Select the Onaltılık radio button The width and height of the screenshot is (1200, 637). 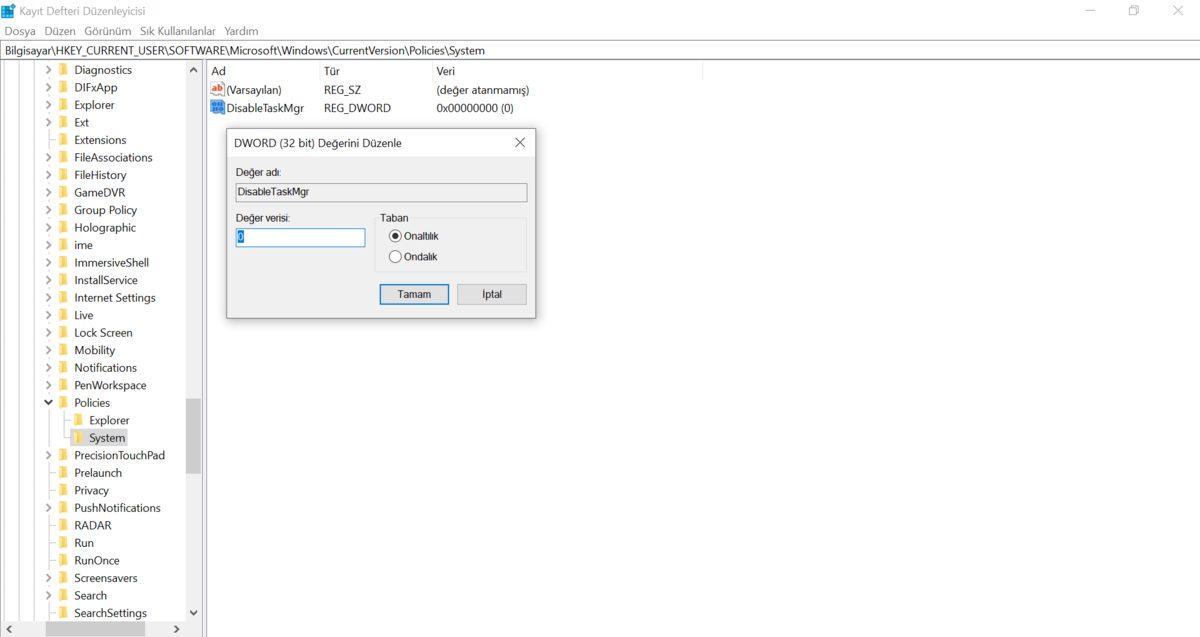[395, 236]
